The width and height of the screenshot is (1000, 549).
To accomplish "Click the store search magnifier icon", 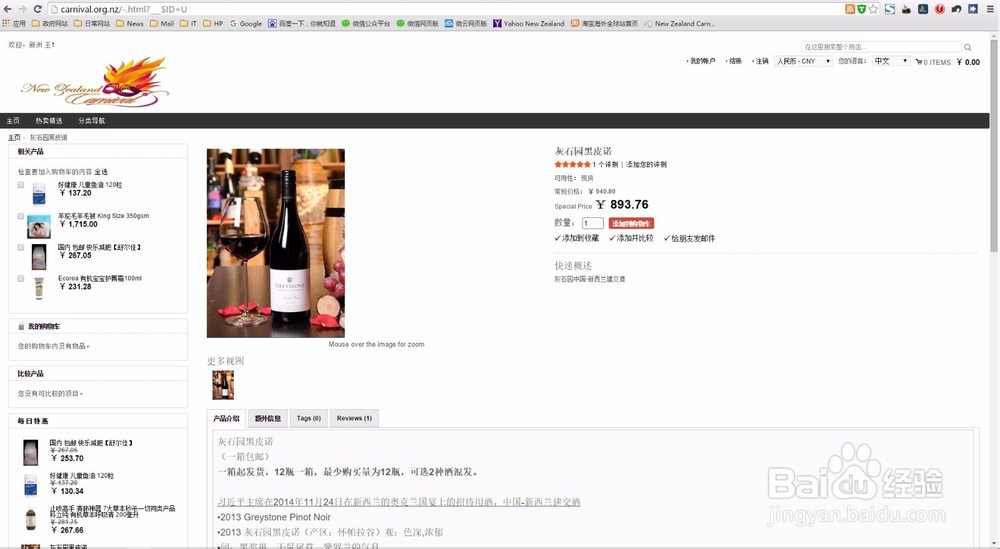I will (x=967, y=47).
